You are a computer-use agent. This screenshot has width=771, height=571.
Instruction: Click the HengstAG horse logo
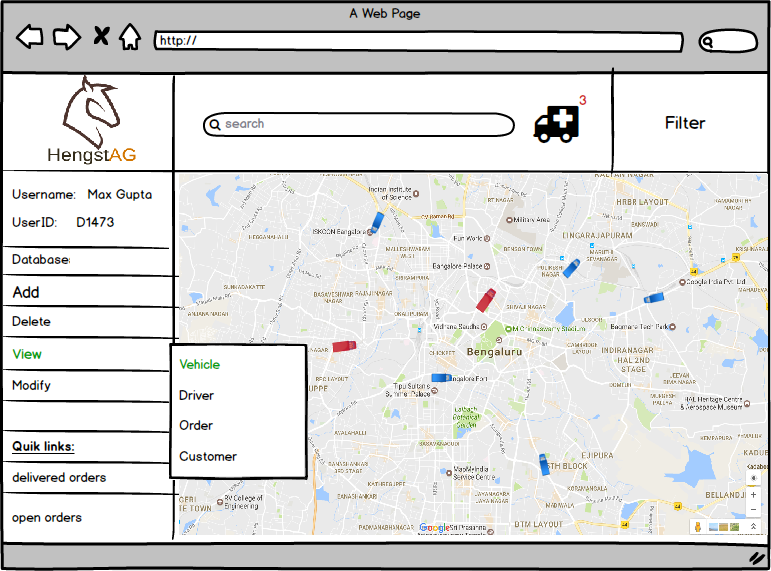91,120
